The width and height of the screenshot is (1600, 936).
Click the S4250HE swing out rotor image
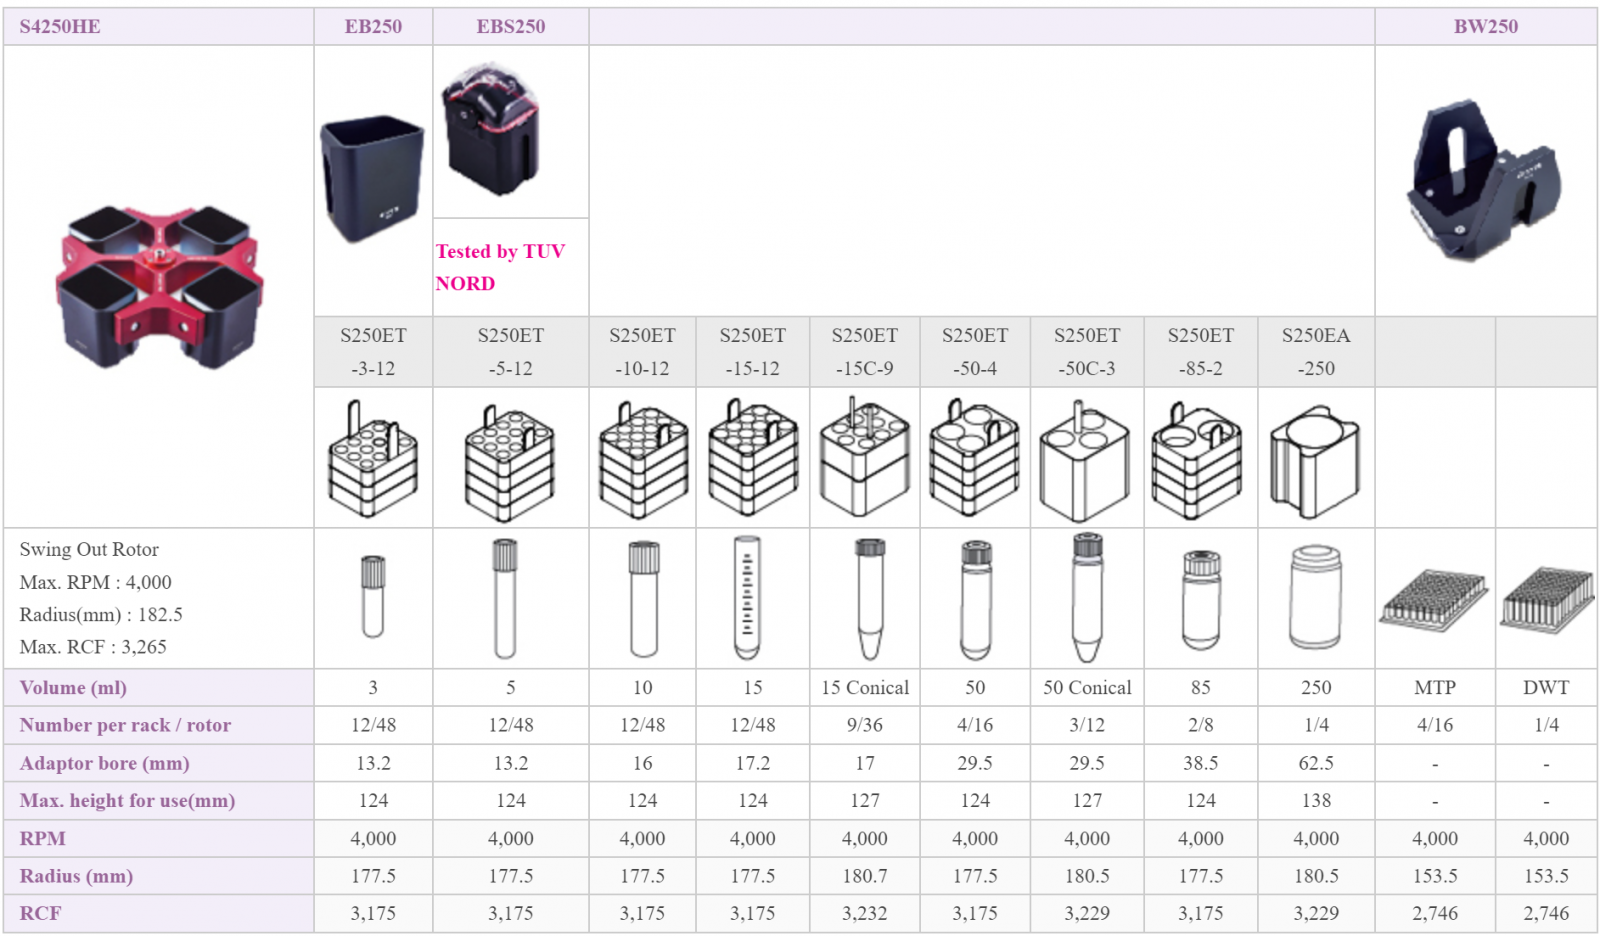tap(159, 287)
